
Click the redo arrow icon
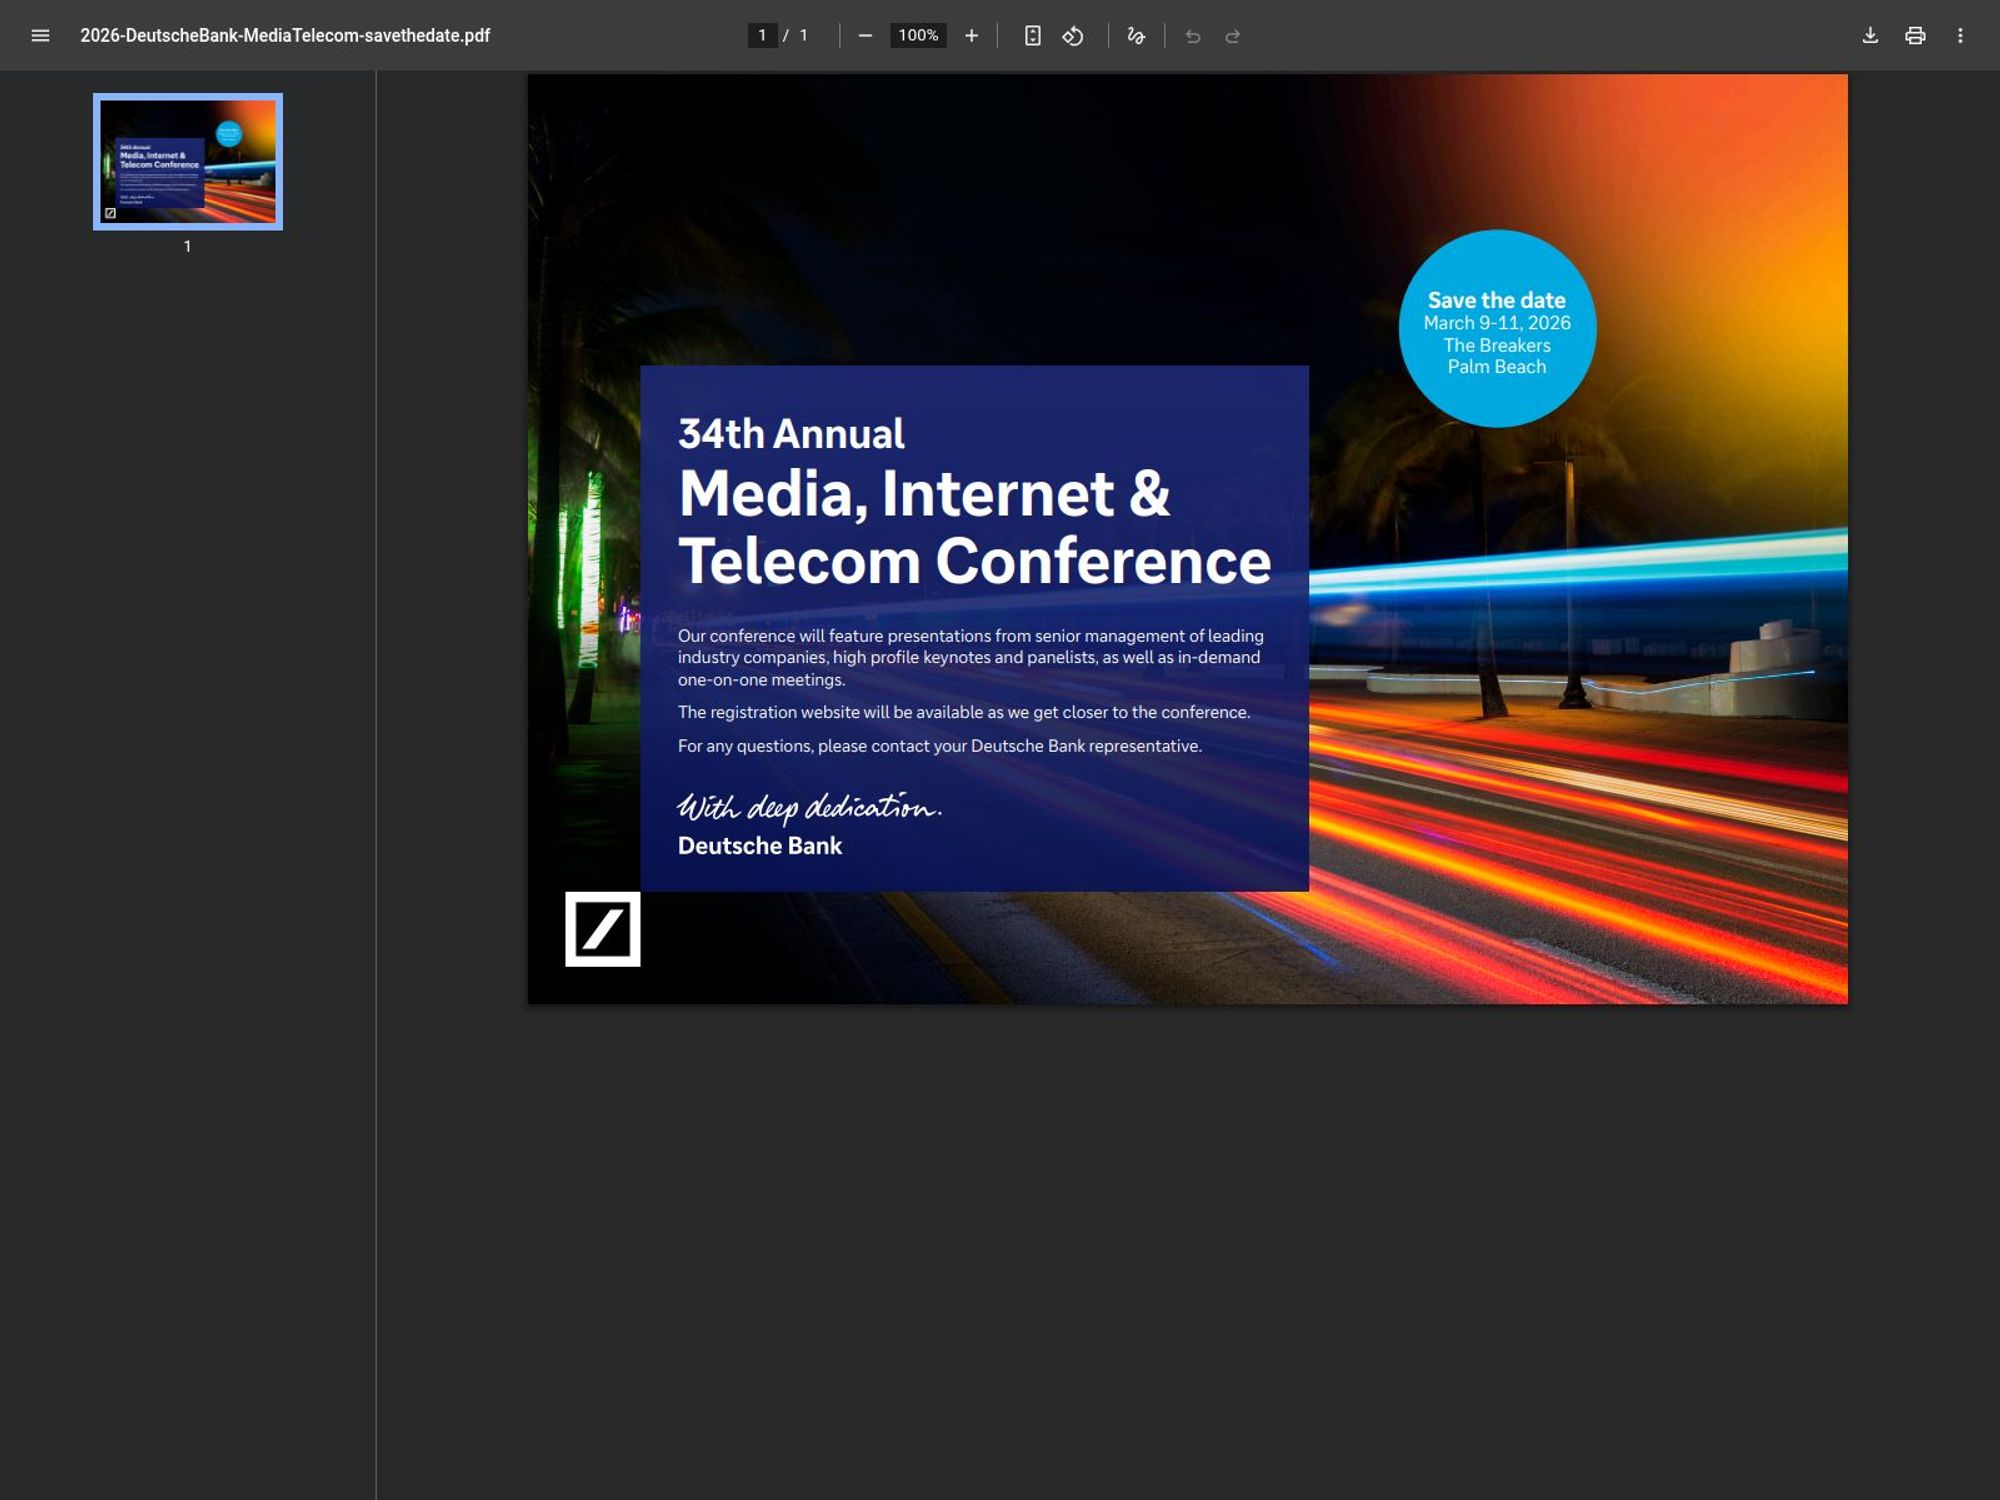pyautogui.click(x=1232, y=35)
